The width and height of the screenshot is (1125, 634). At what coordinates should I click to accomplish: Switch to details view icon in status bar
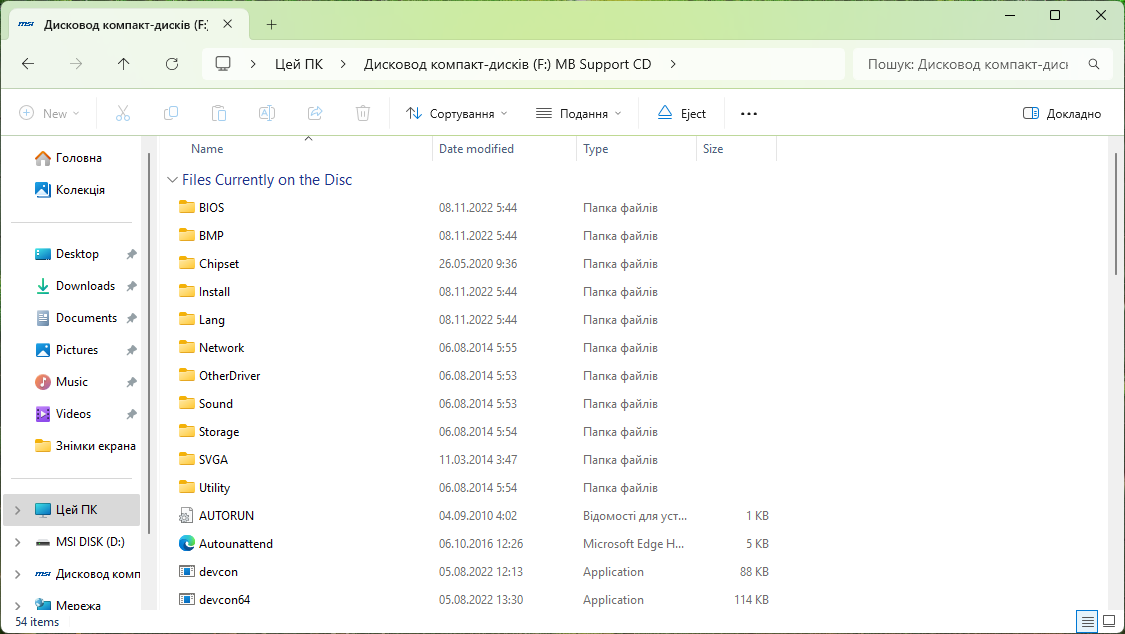1088,621
